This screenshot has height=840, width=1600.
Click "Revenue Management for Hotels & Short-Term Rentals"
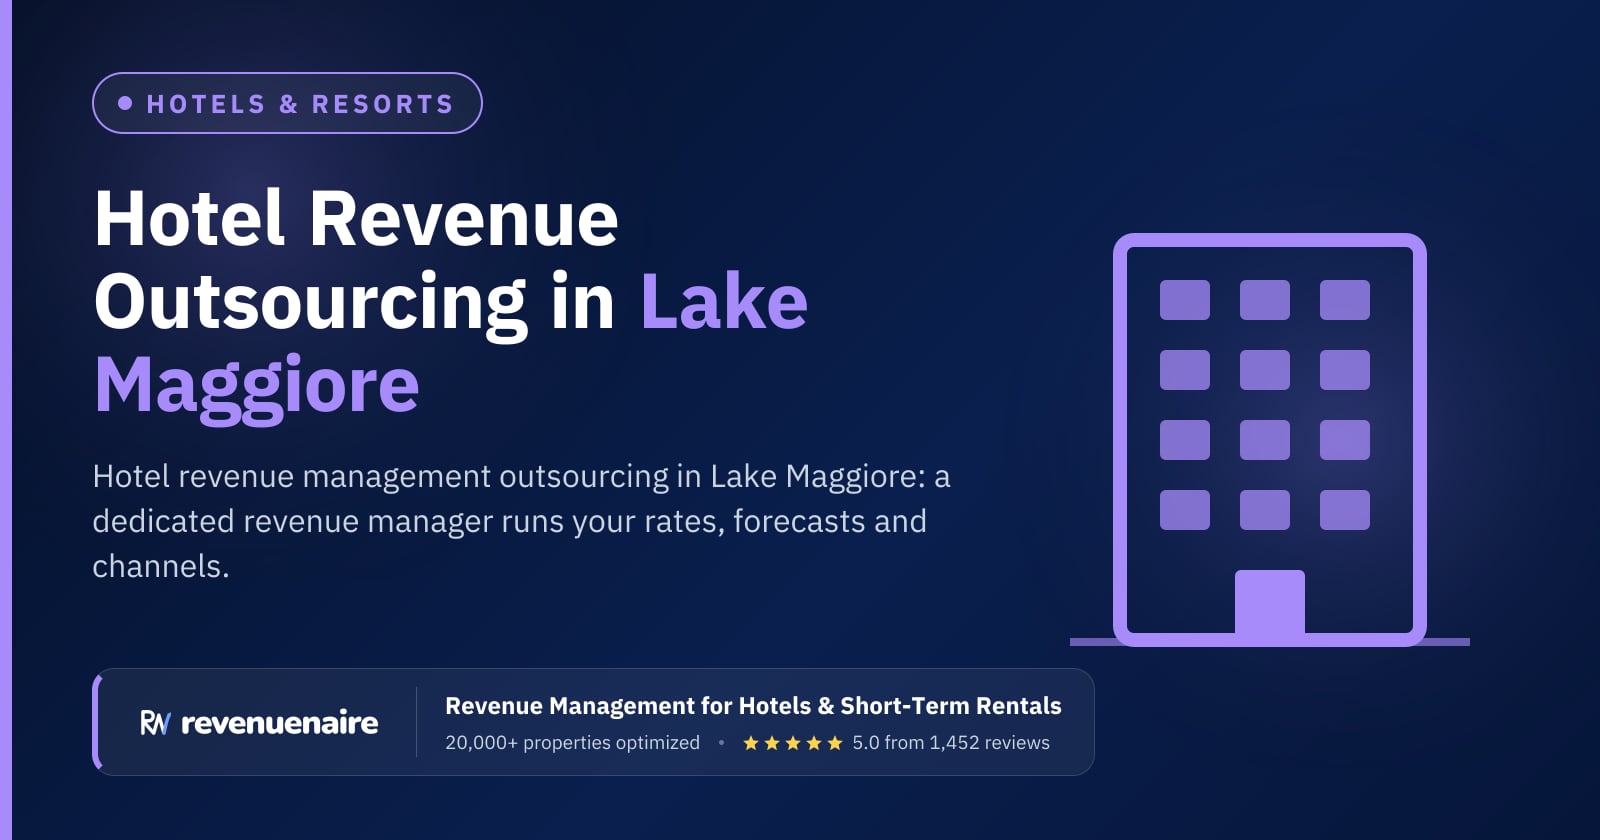753,706
